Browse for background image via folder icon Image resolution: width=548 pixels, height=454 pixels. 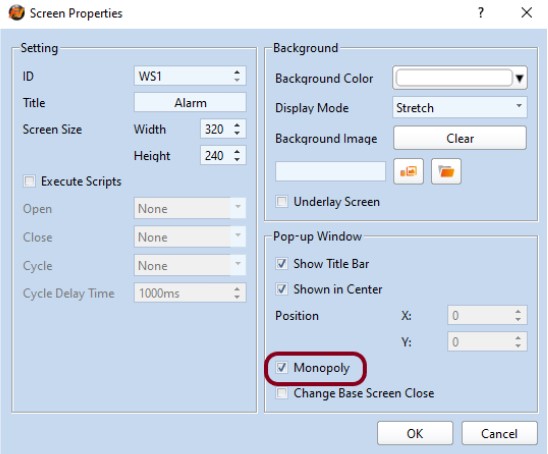tap(446, 171)
